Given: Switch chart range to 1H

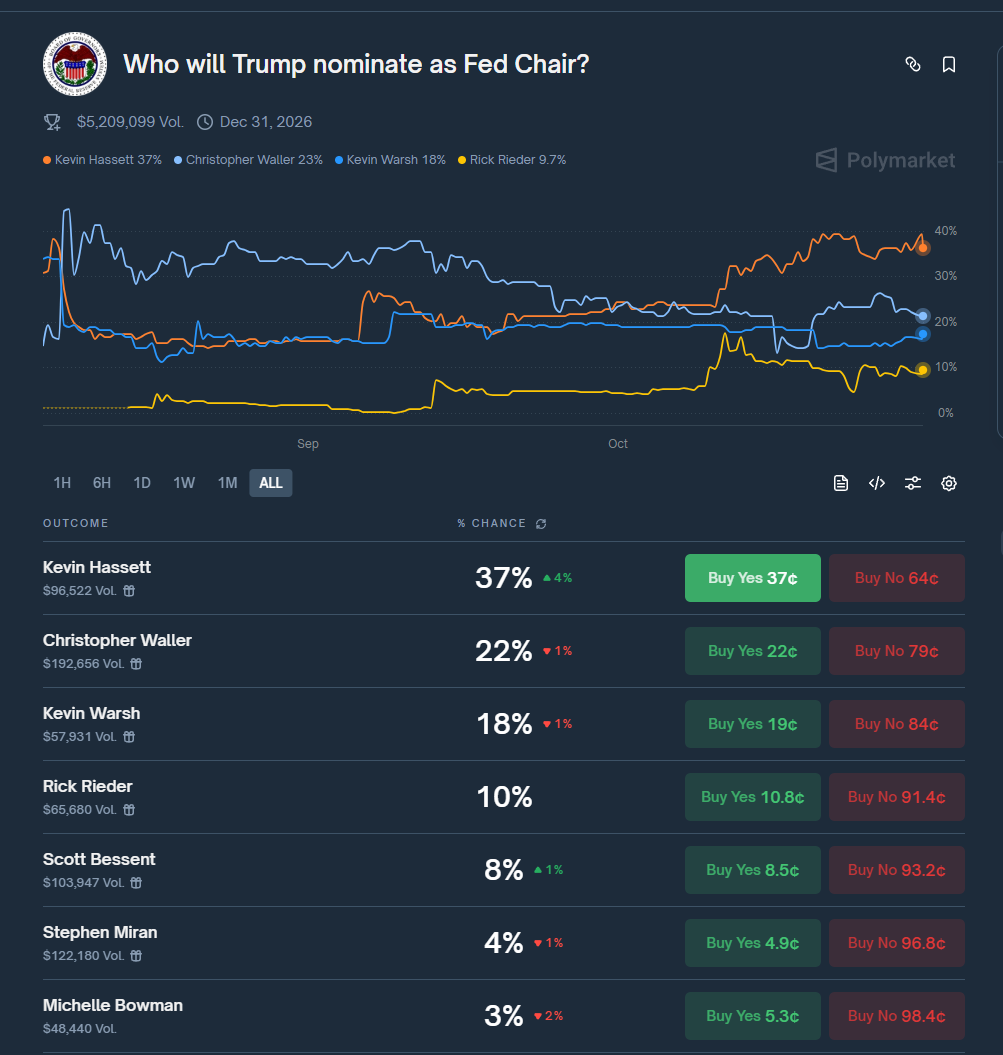Looking at the screenshot, I should click(x=62, y=483).
